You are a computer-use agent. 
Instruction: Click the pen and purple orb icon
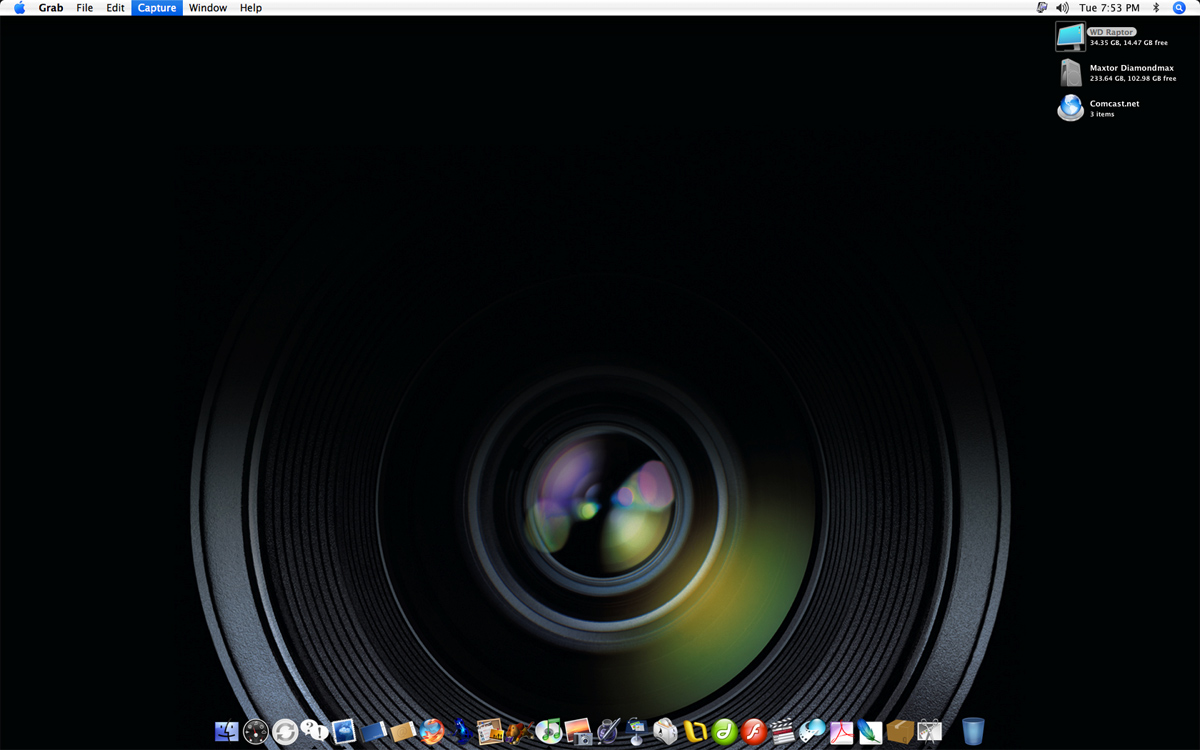607,732
